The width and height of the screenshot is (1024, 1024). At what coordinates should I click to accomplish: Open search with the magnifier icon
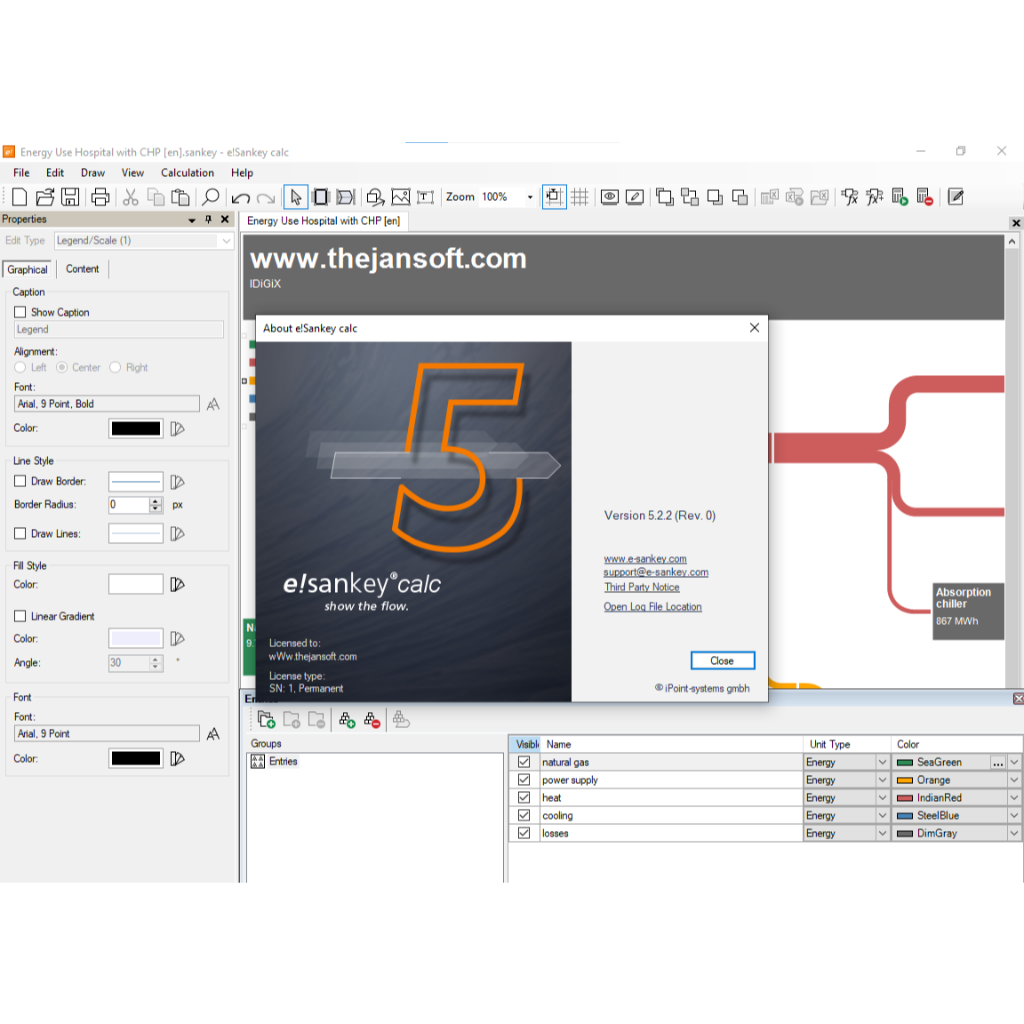(x=210, y=197)
